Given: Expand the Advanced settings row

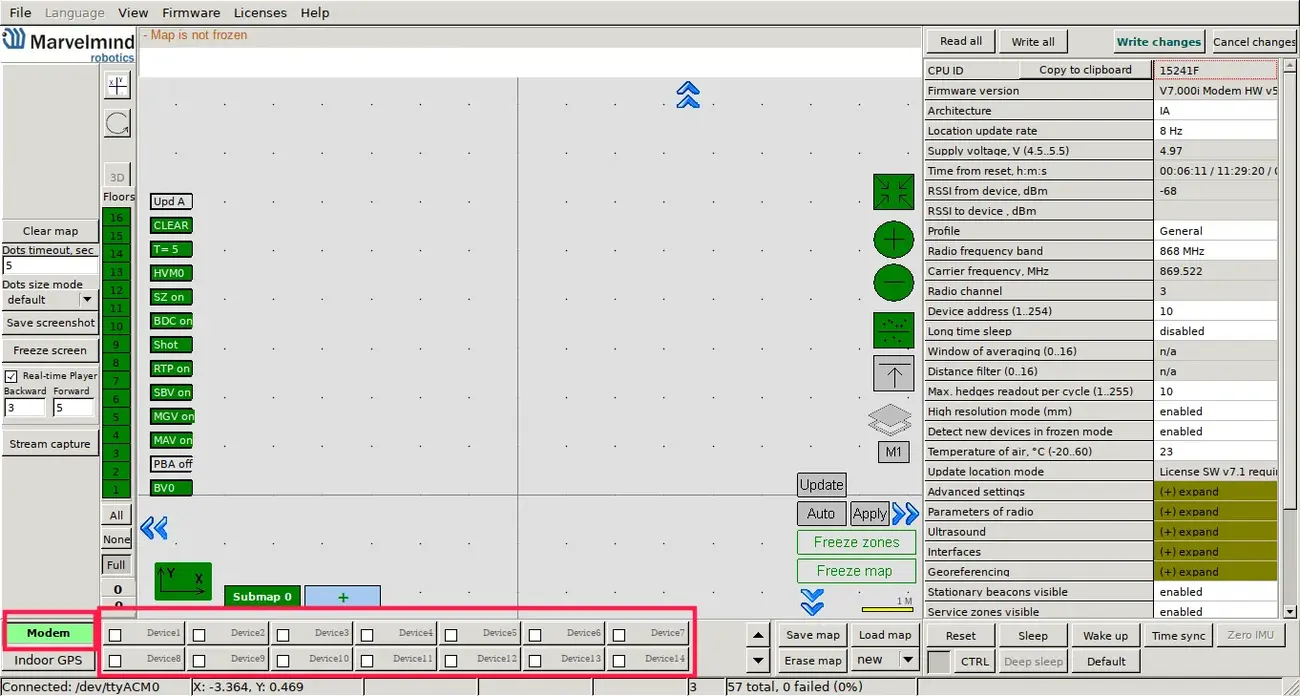Looking at the screenshot, I should pos(1215,492).
